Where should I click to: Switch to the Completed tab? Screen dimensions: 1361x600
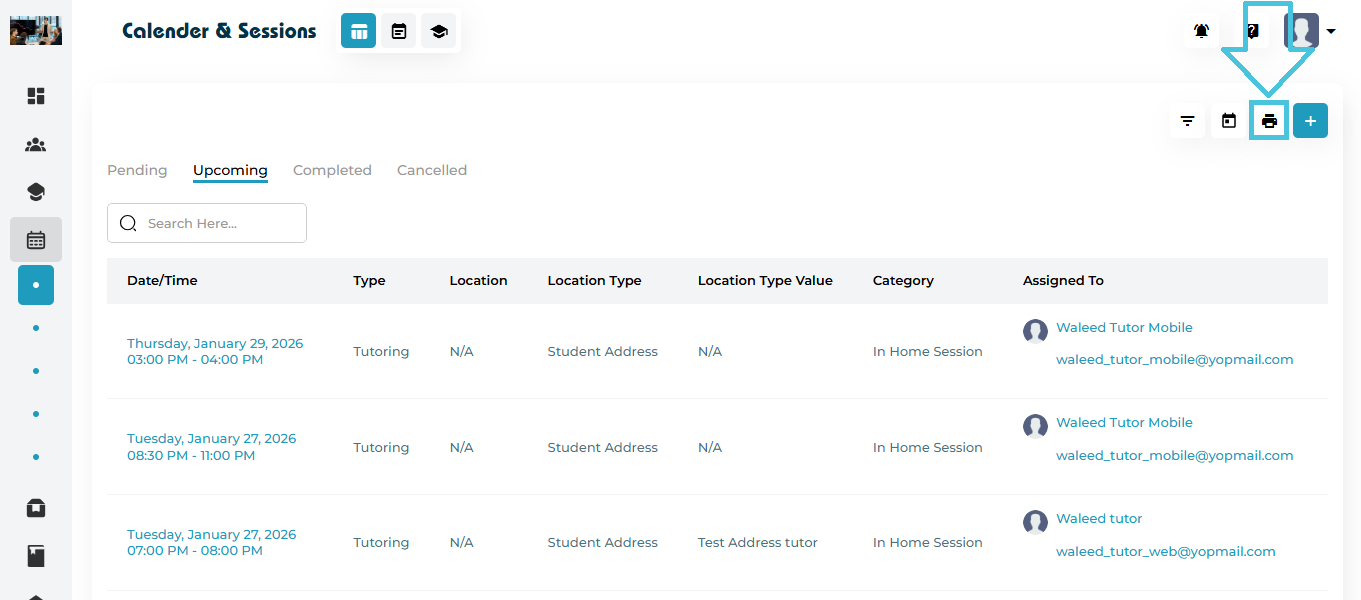tap(332, 170)
